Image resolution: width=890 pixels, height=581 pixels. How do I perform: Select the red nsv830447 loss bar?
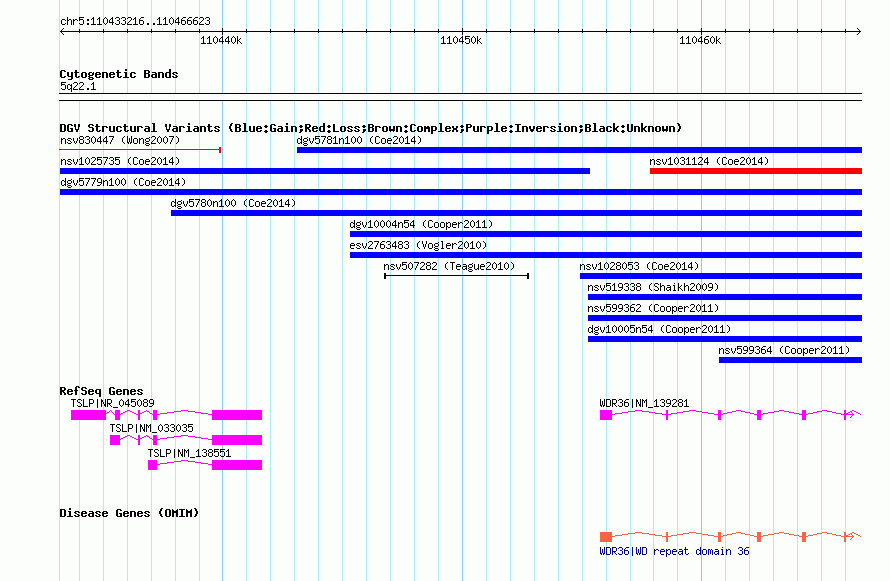pyautogui.click(x=140, y=150)
